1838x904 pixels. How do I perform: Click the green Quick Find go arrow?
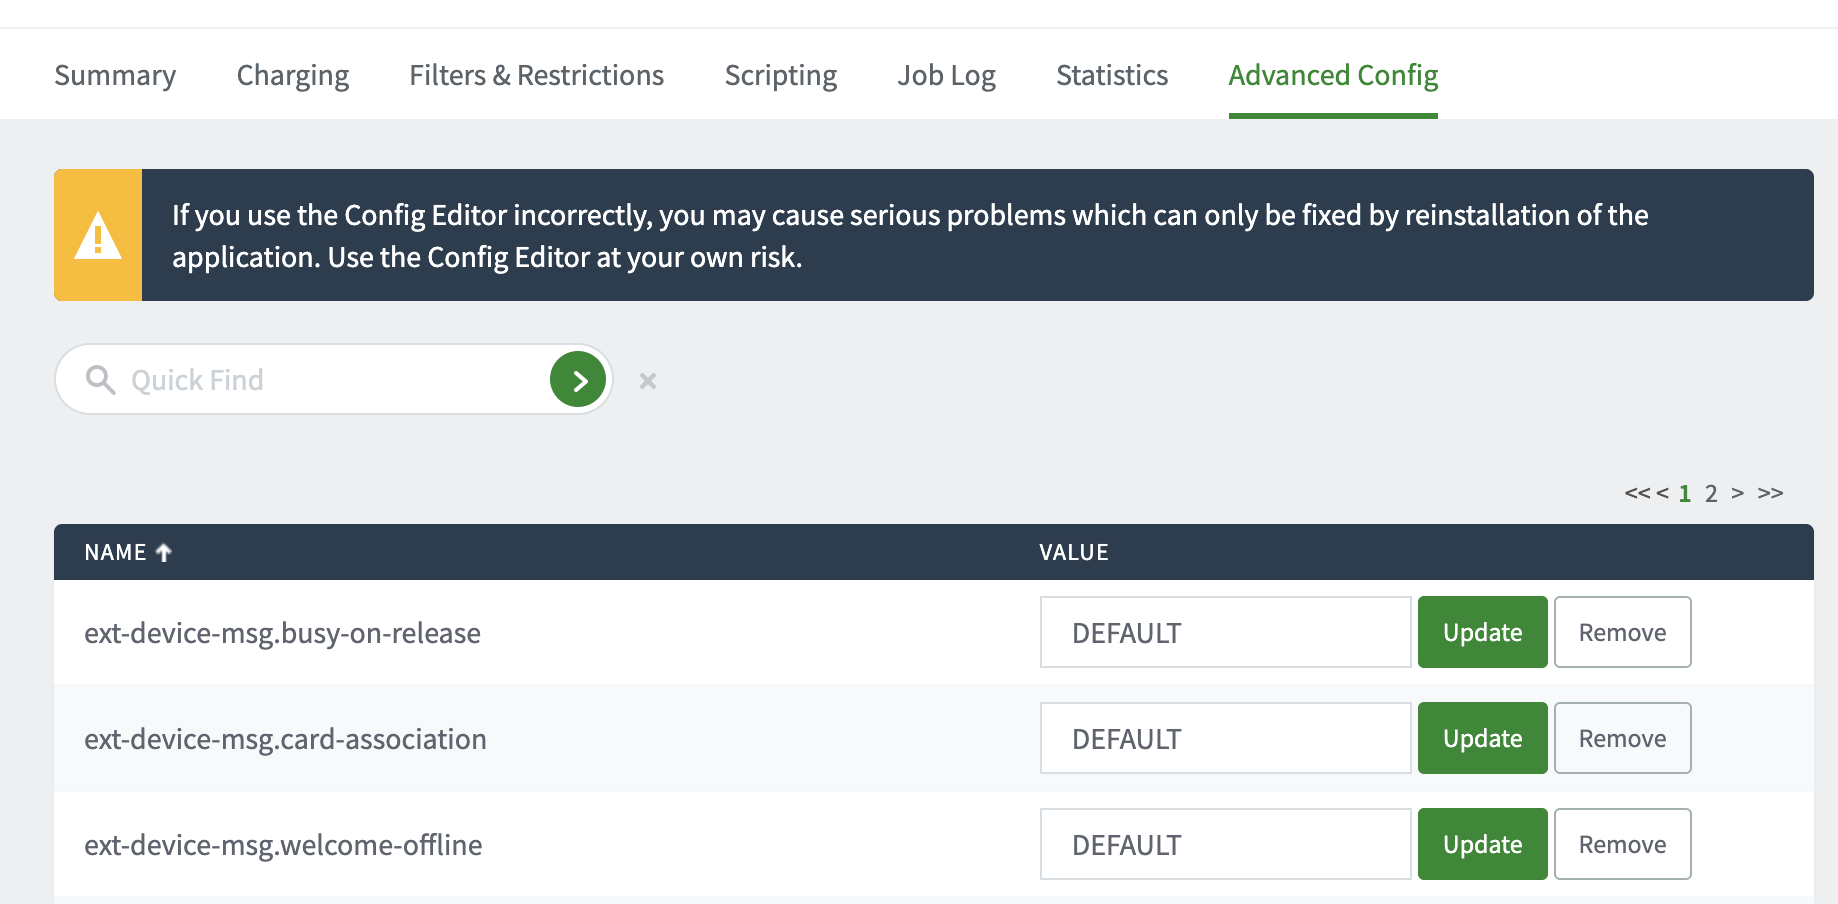click(578, 380)
